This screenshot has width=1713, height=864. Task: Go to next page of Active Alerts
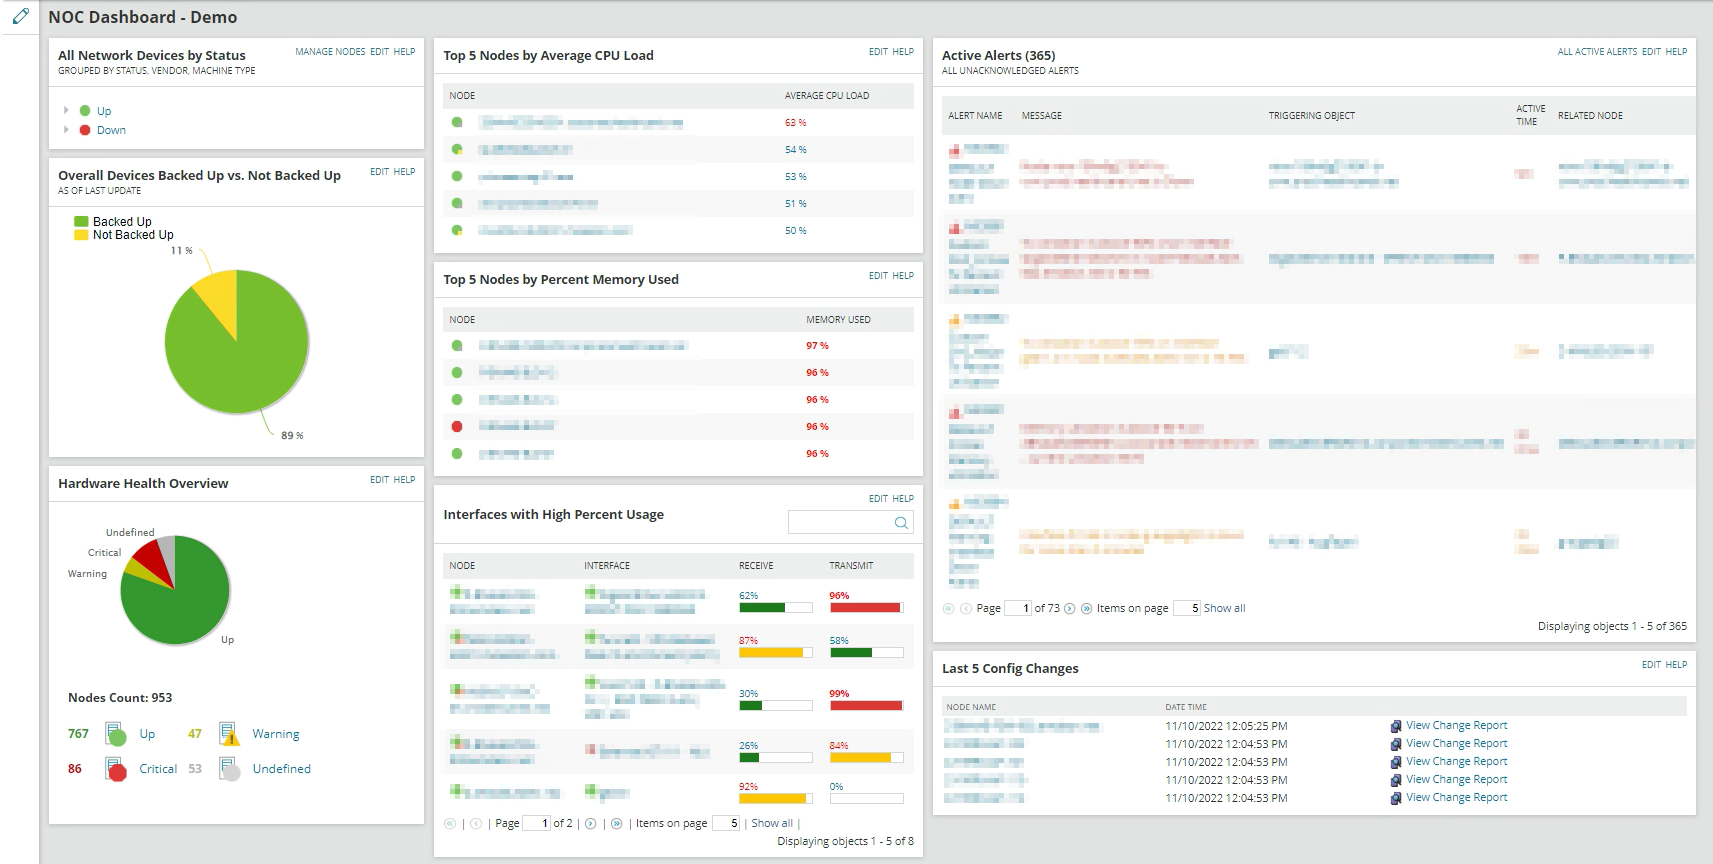coord(1069,608)
